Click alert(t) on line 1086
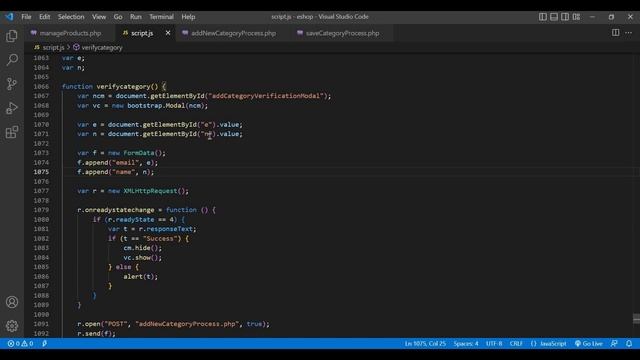The width and height of the screenshot is (640, 360). pyautogui.click(x=140, y=276)
